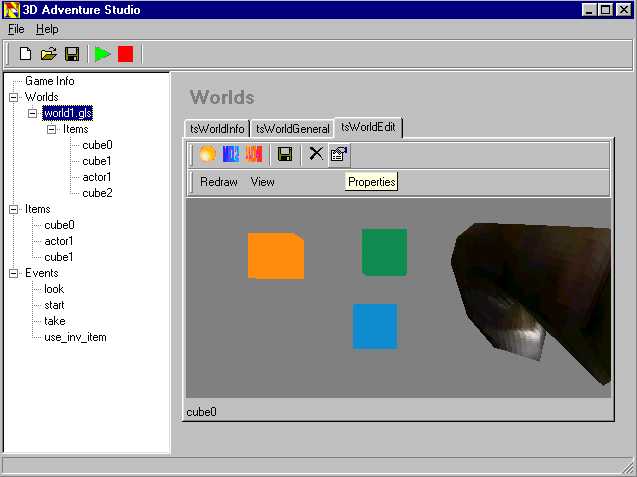Run the game with green play button
Image resolution: width=637 pixels, height=477 pixels.
click(102, 54)
